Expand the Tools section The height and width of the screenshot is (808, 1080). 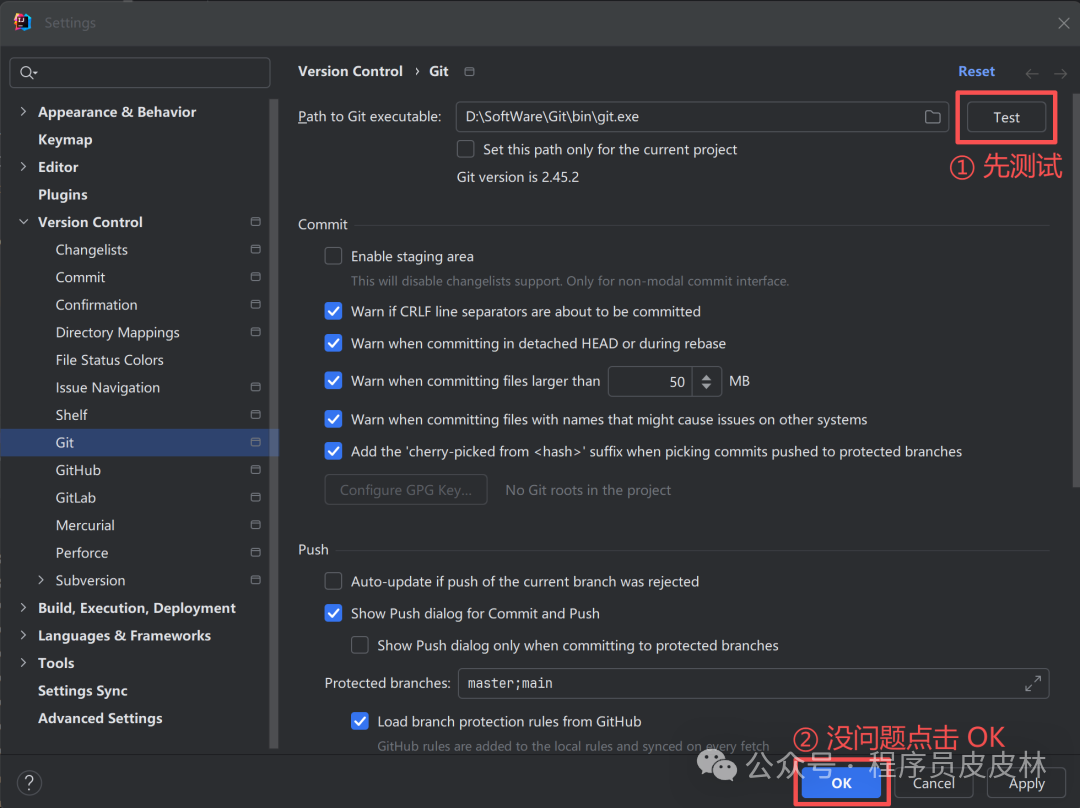(x=23, y=663)
